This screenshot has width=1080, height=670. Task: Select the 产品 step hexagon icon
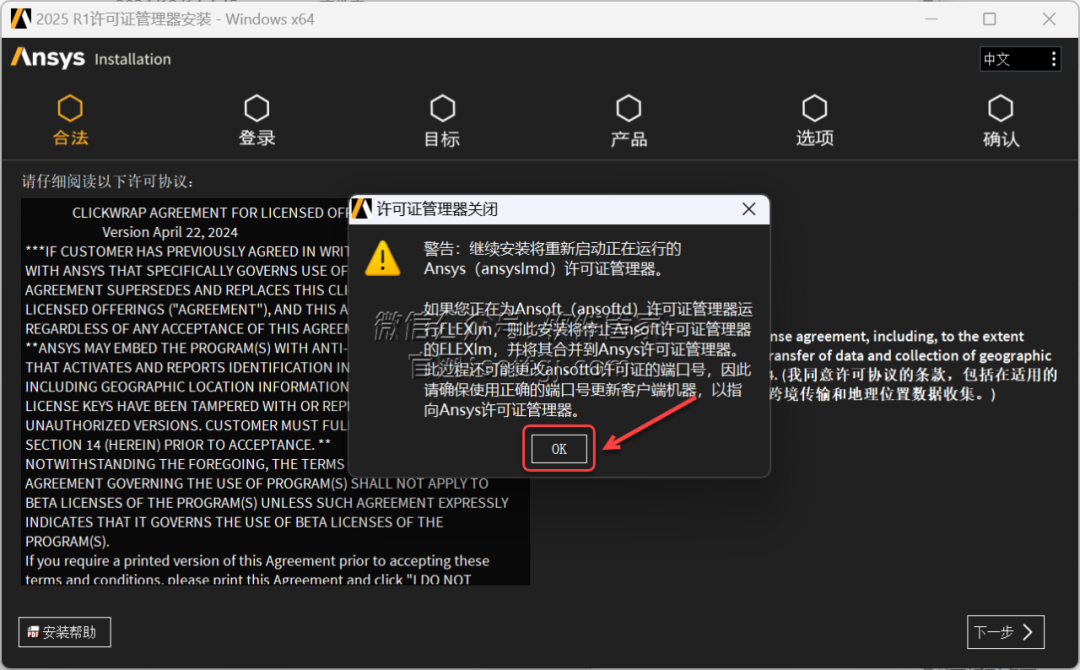coord(628,108)
